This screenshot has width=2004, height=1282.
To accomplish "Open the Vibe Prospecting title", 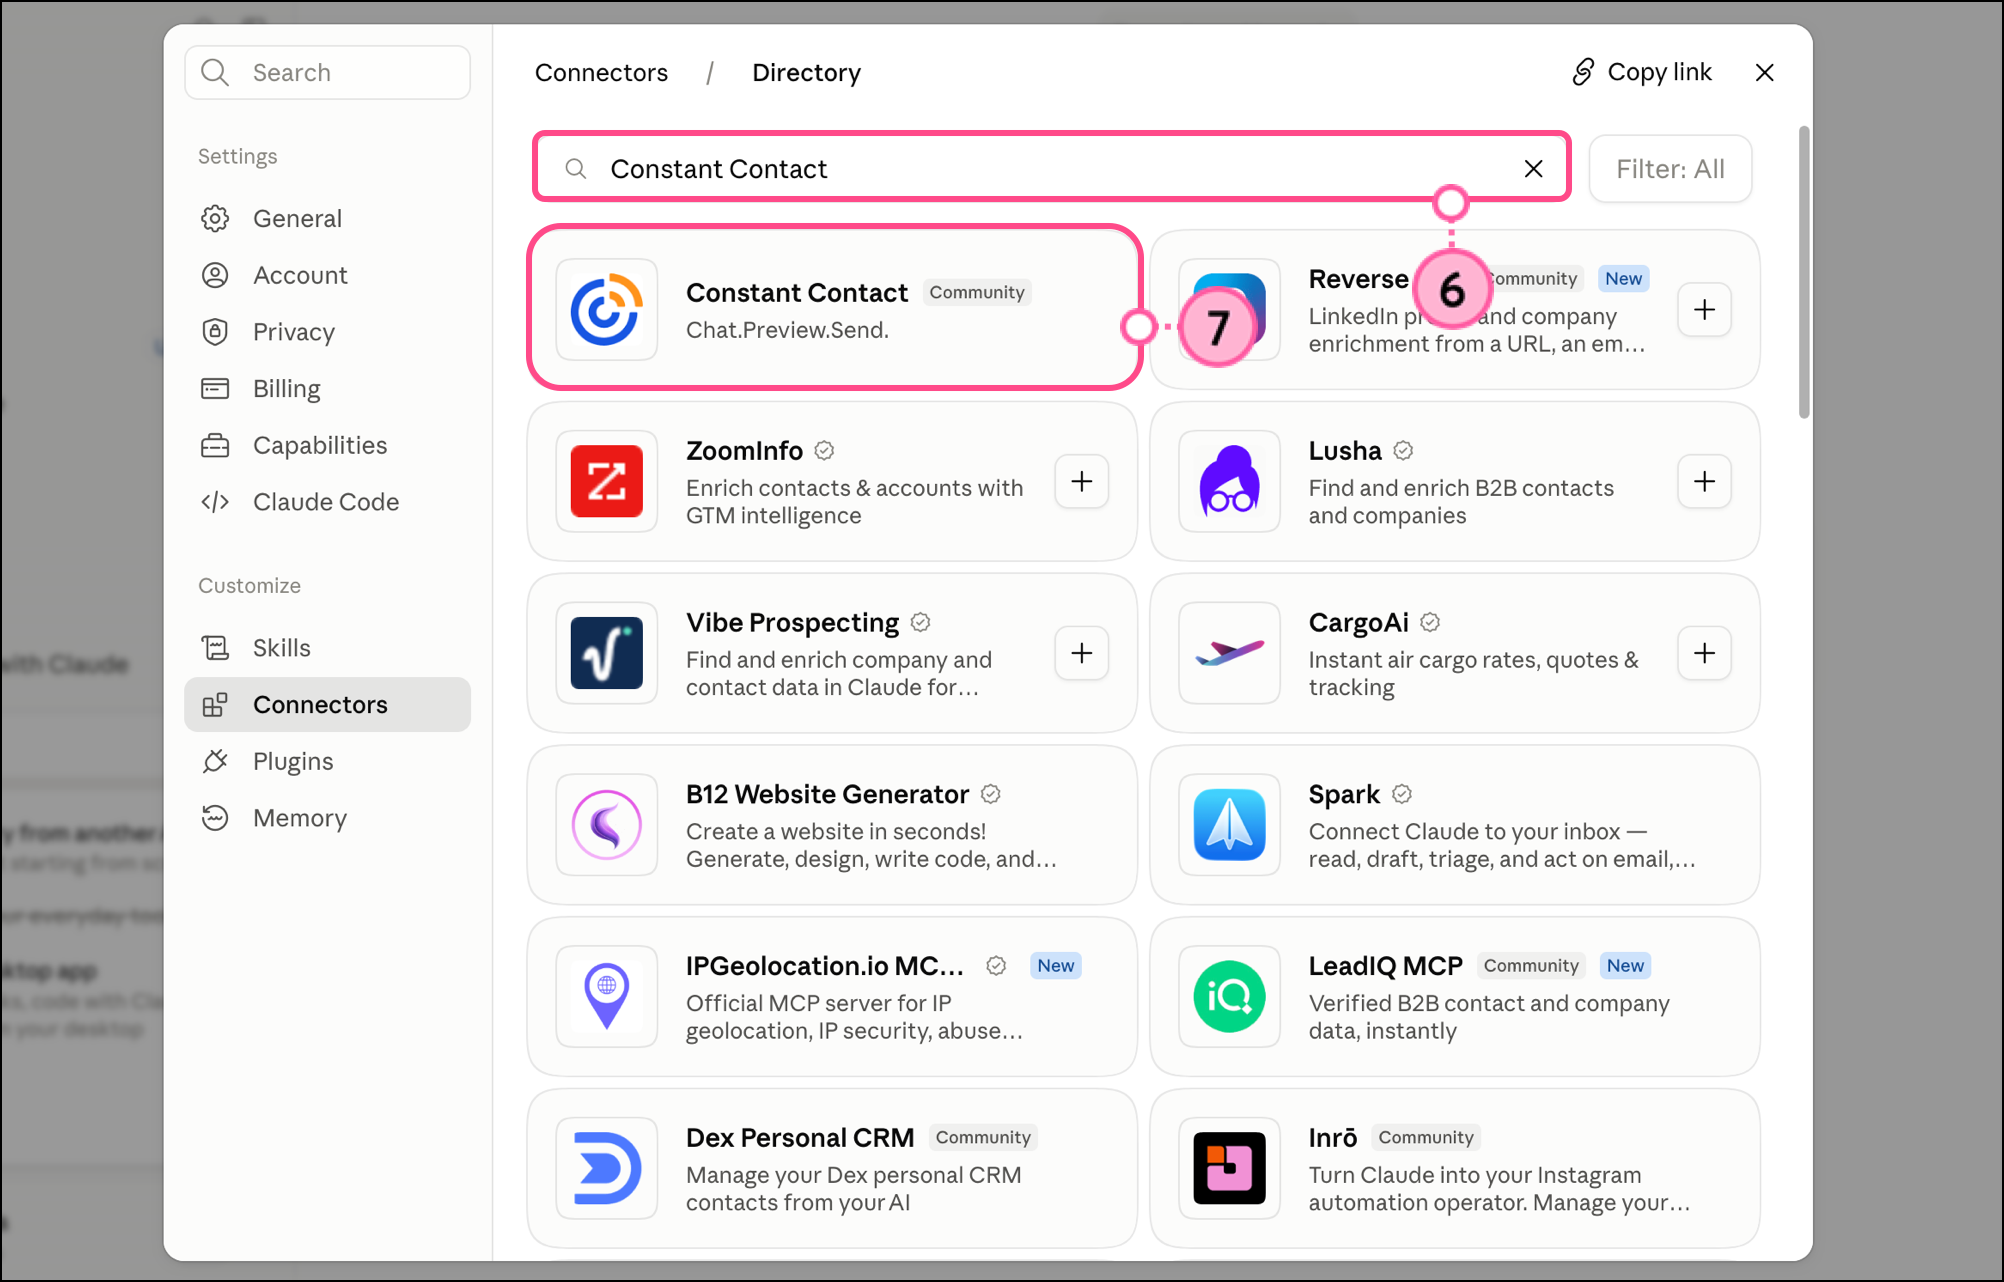I will [792, 623].
